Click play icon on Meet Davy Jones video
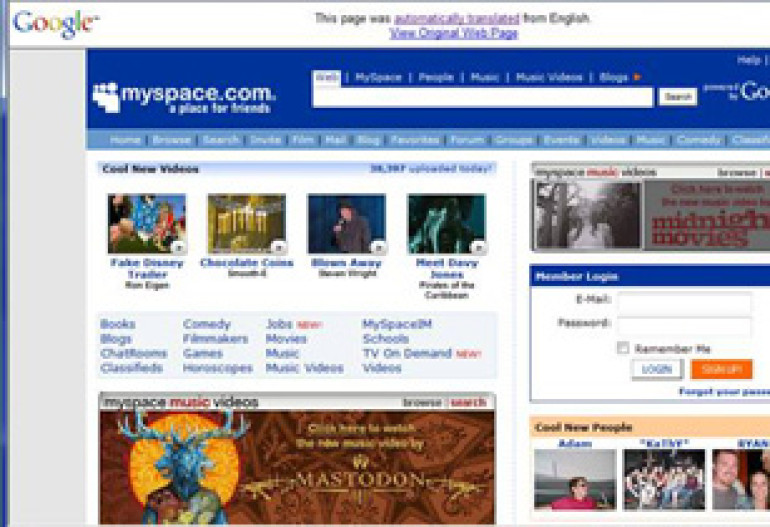 point(478,247)
